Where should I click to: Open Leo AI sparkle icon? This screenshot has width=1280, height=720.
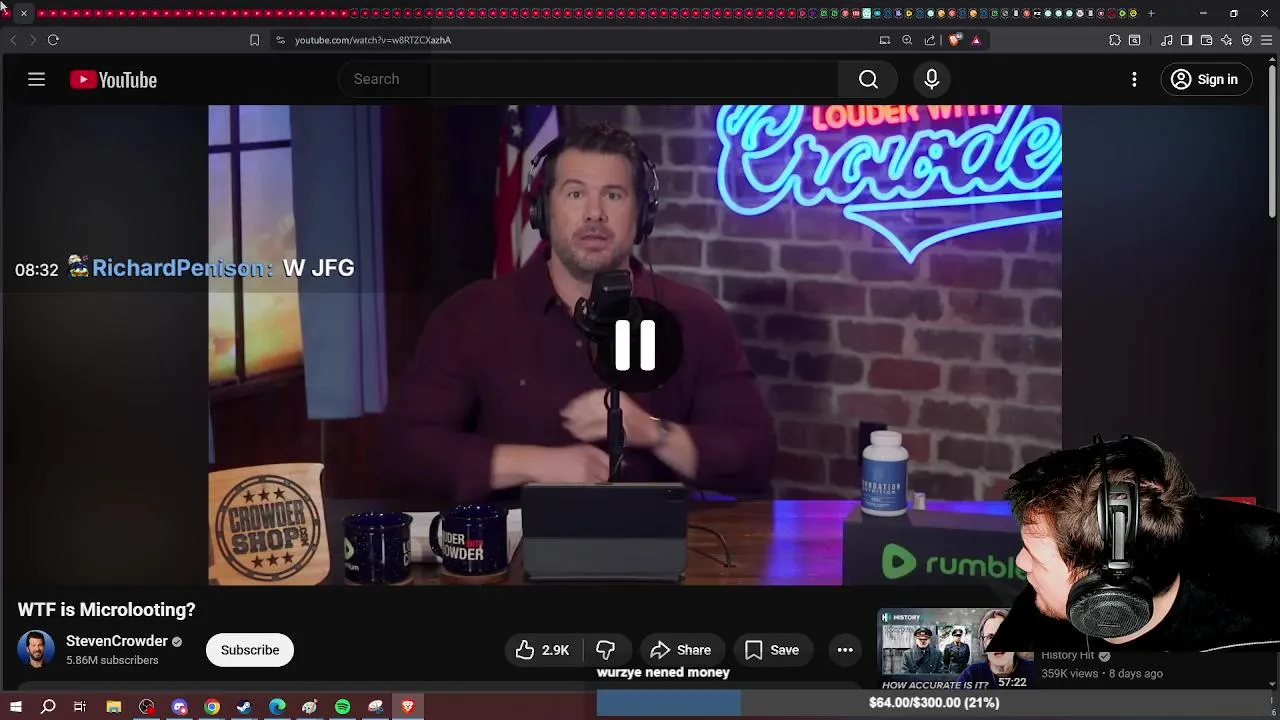[x=1226, y=40]
